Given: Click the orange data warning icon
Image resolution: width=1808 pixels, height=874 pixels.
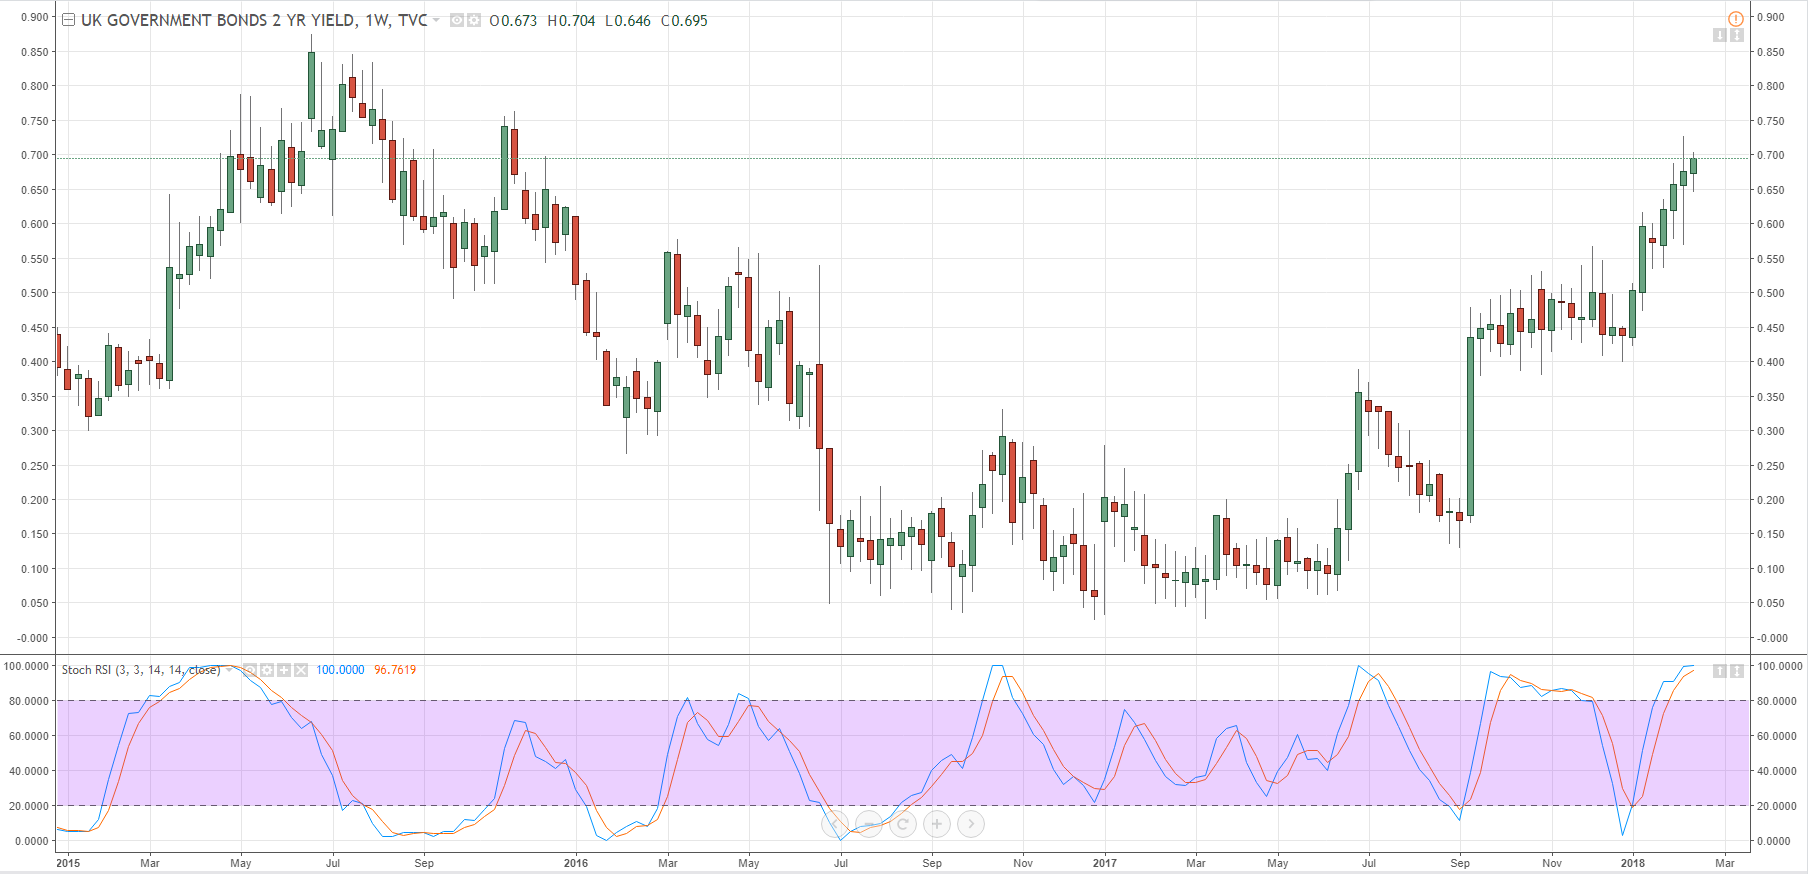Looking at the screenshot, I should click(x=1736, y=18).
